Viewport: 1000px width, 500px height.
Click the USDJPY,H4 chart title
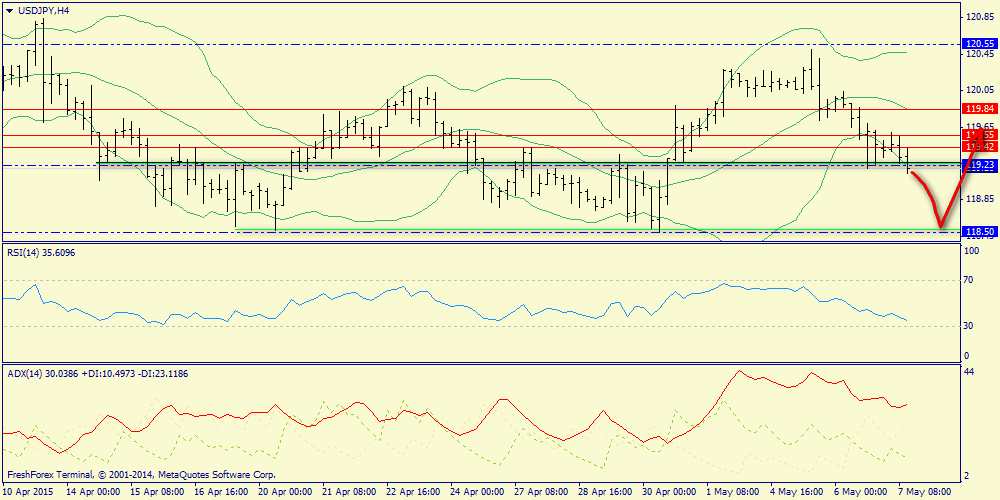[45, 10]
